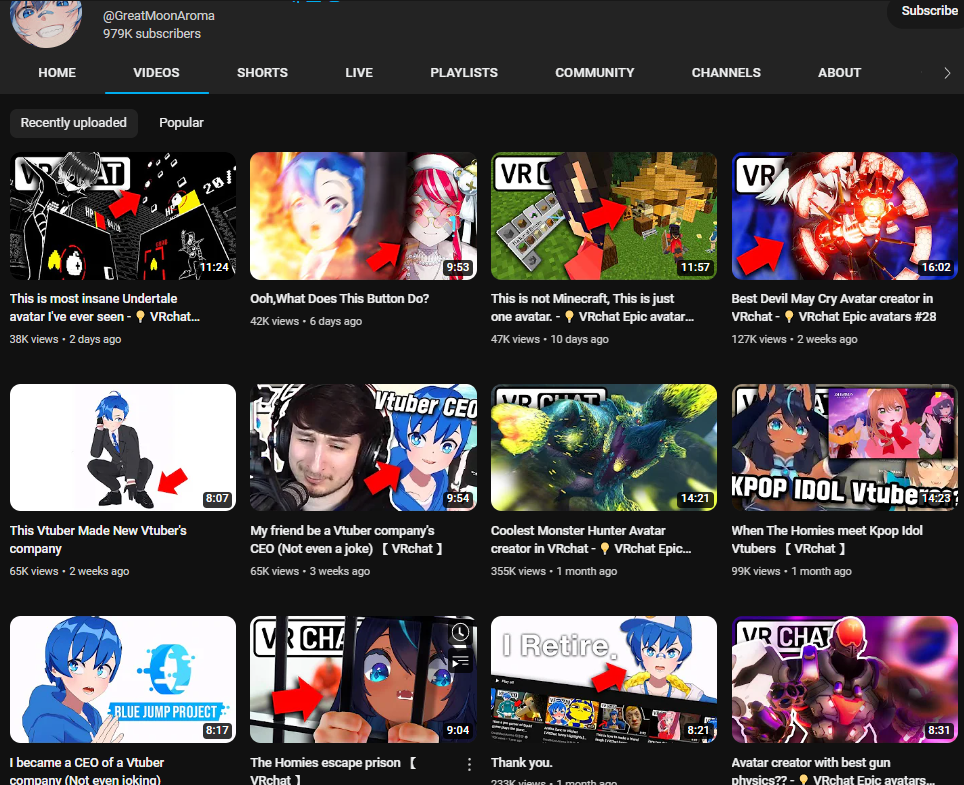Screen dimensions: 964x785
Task: Open the GreatMoonAroma channel avatar
Action: (45, 23)
